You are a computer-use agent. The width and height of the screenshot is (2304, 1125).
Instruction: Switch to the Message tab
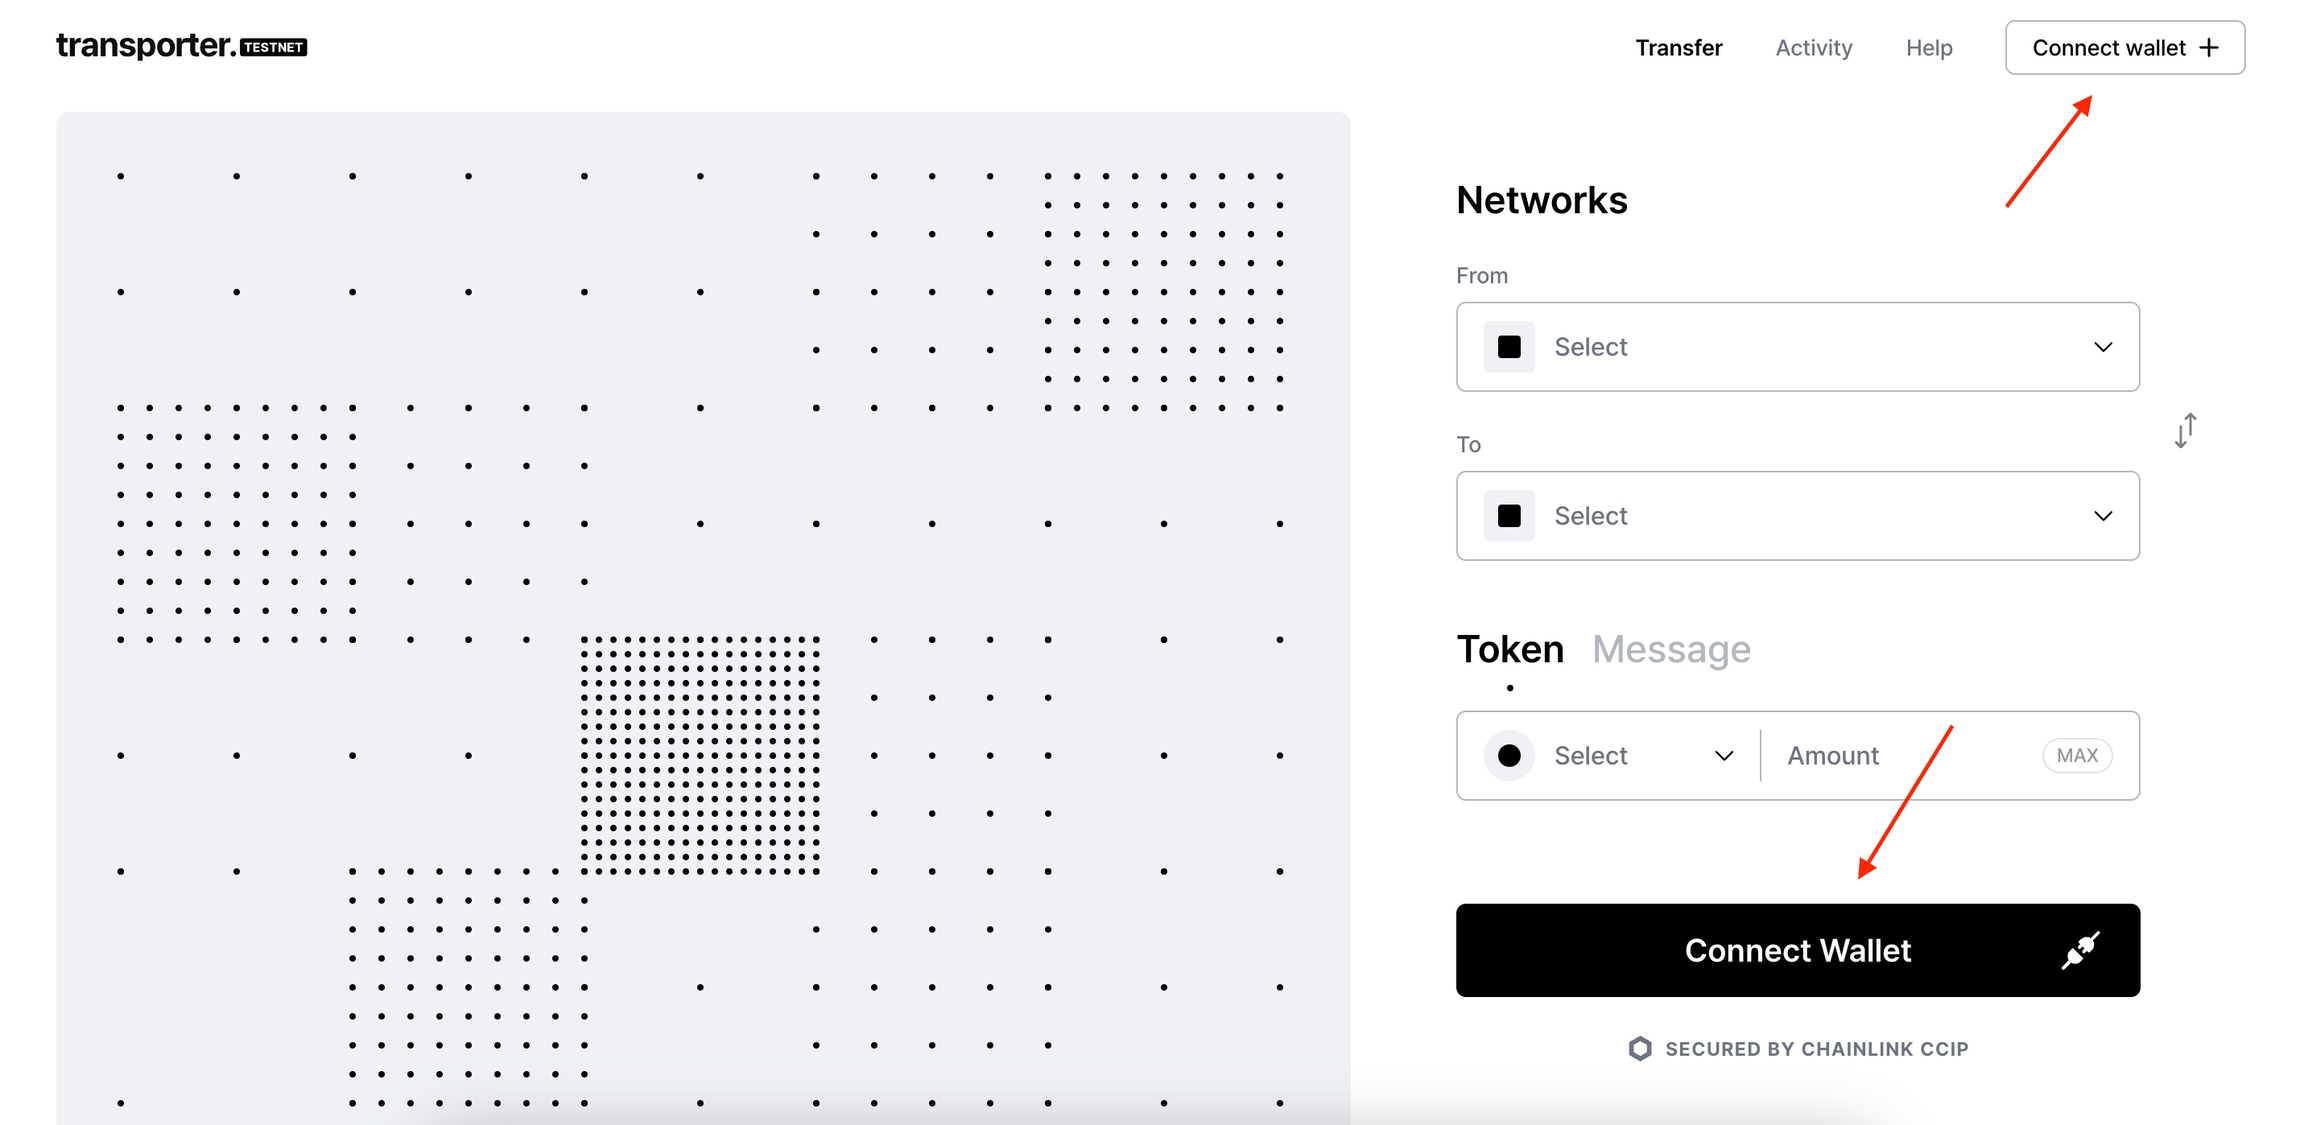(x=1671, y=650)
